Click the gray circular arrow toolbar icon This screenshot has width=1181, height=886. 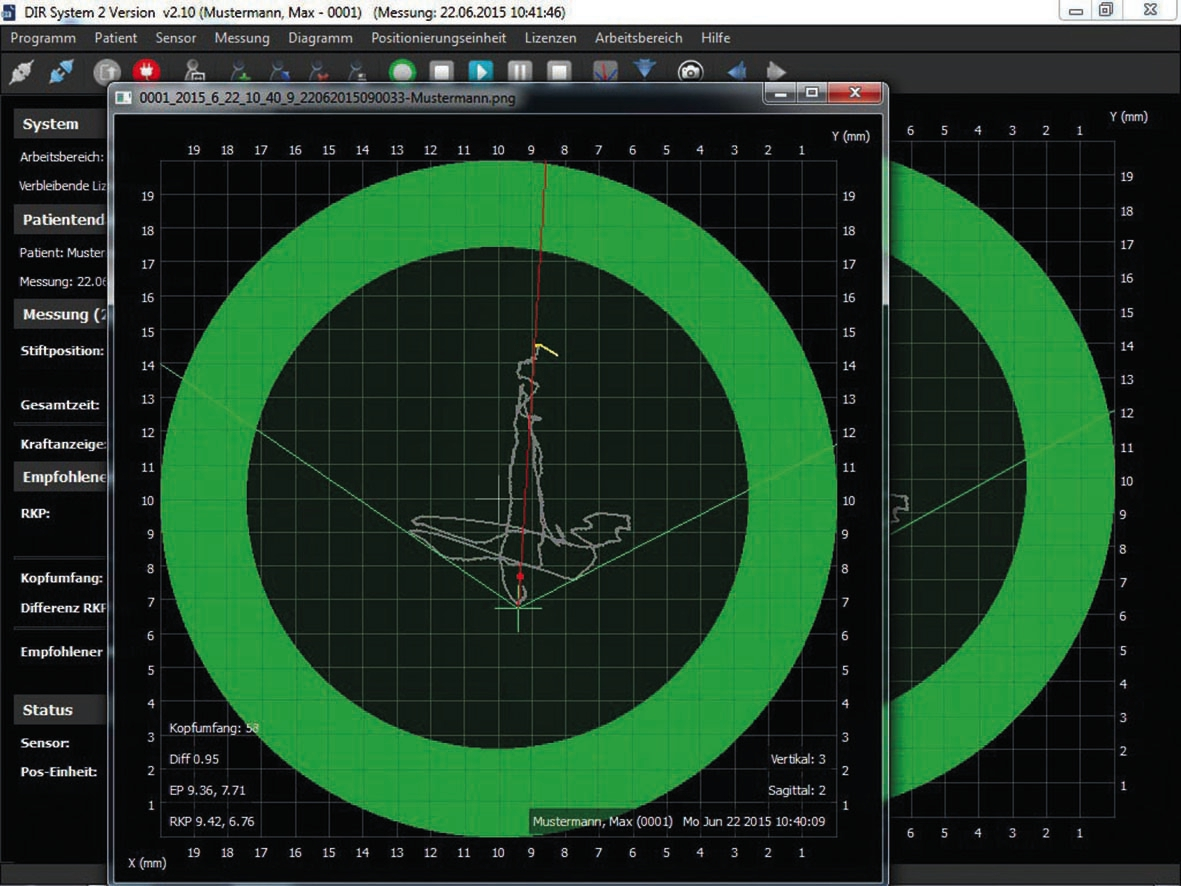tap(107, 72)
